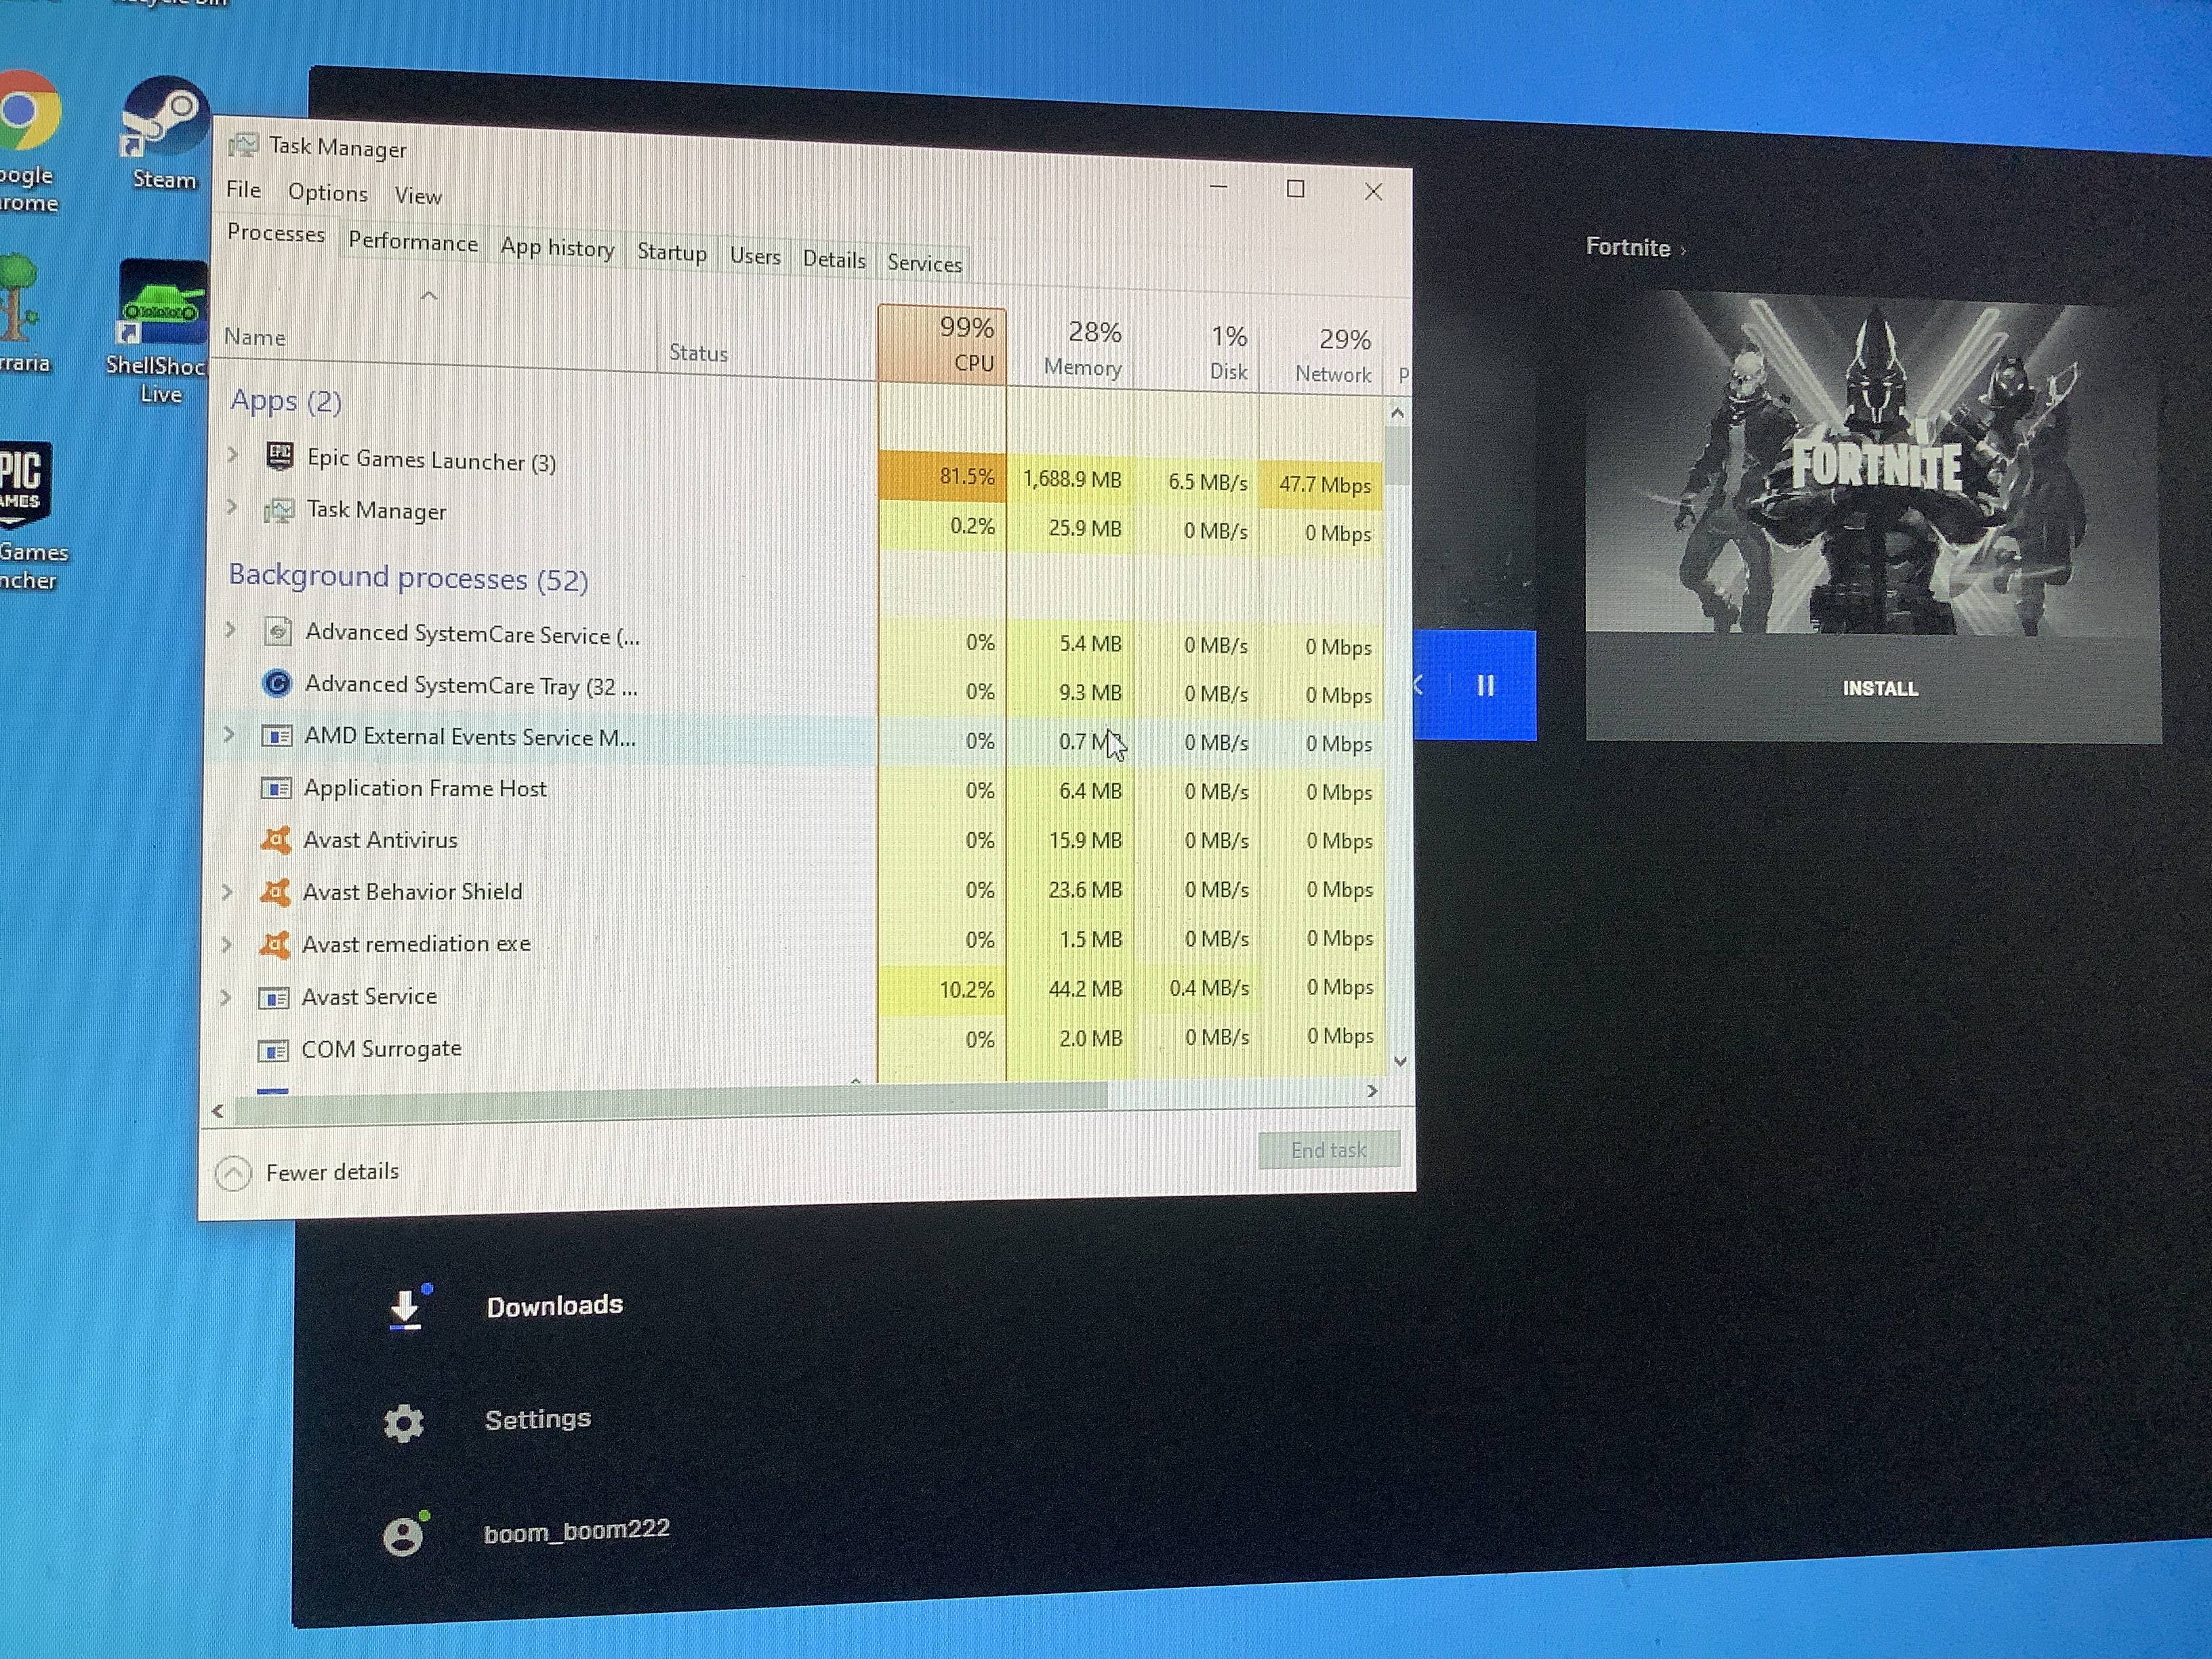Click the boom_boom222 account avatar icon
Screen dimensions: 2212x1659
(404, 1536)
